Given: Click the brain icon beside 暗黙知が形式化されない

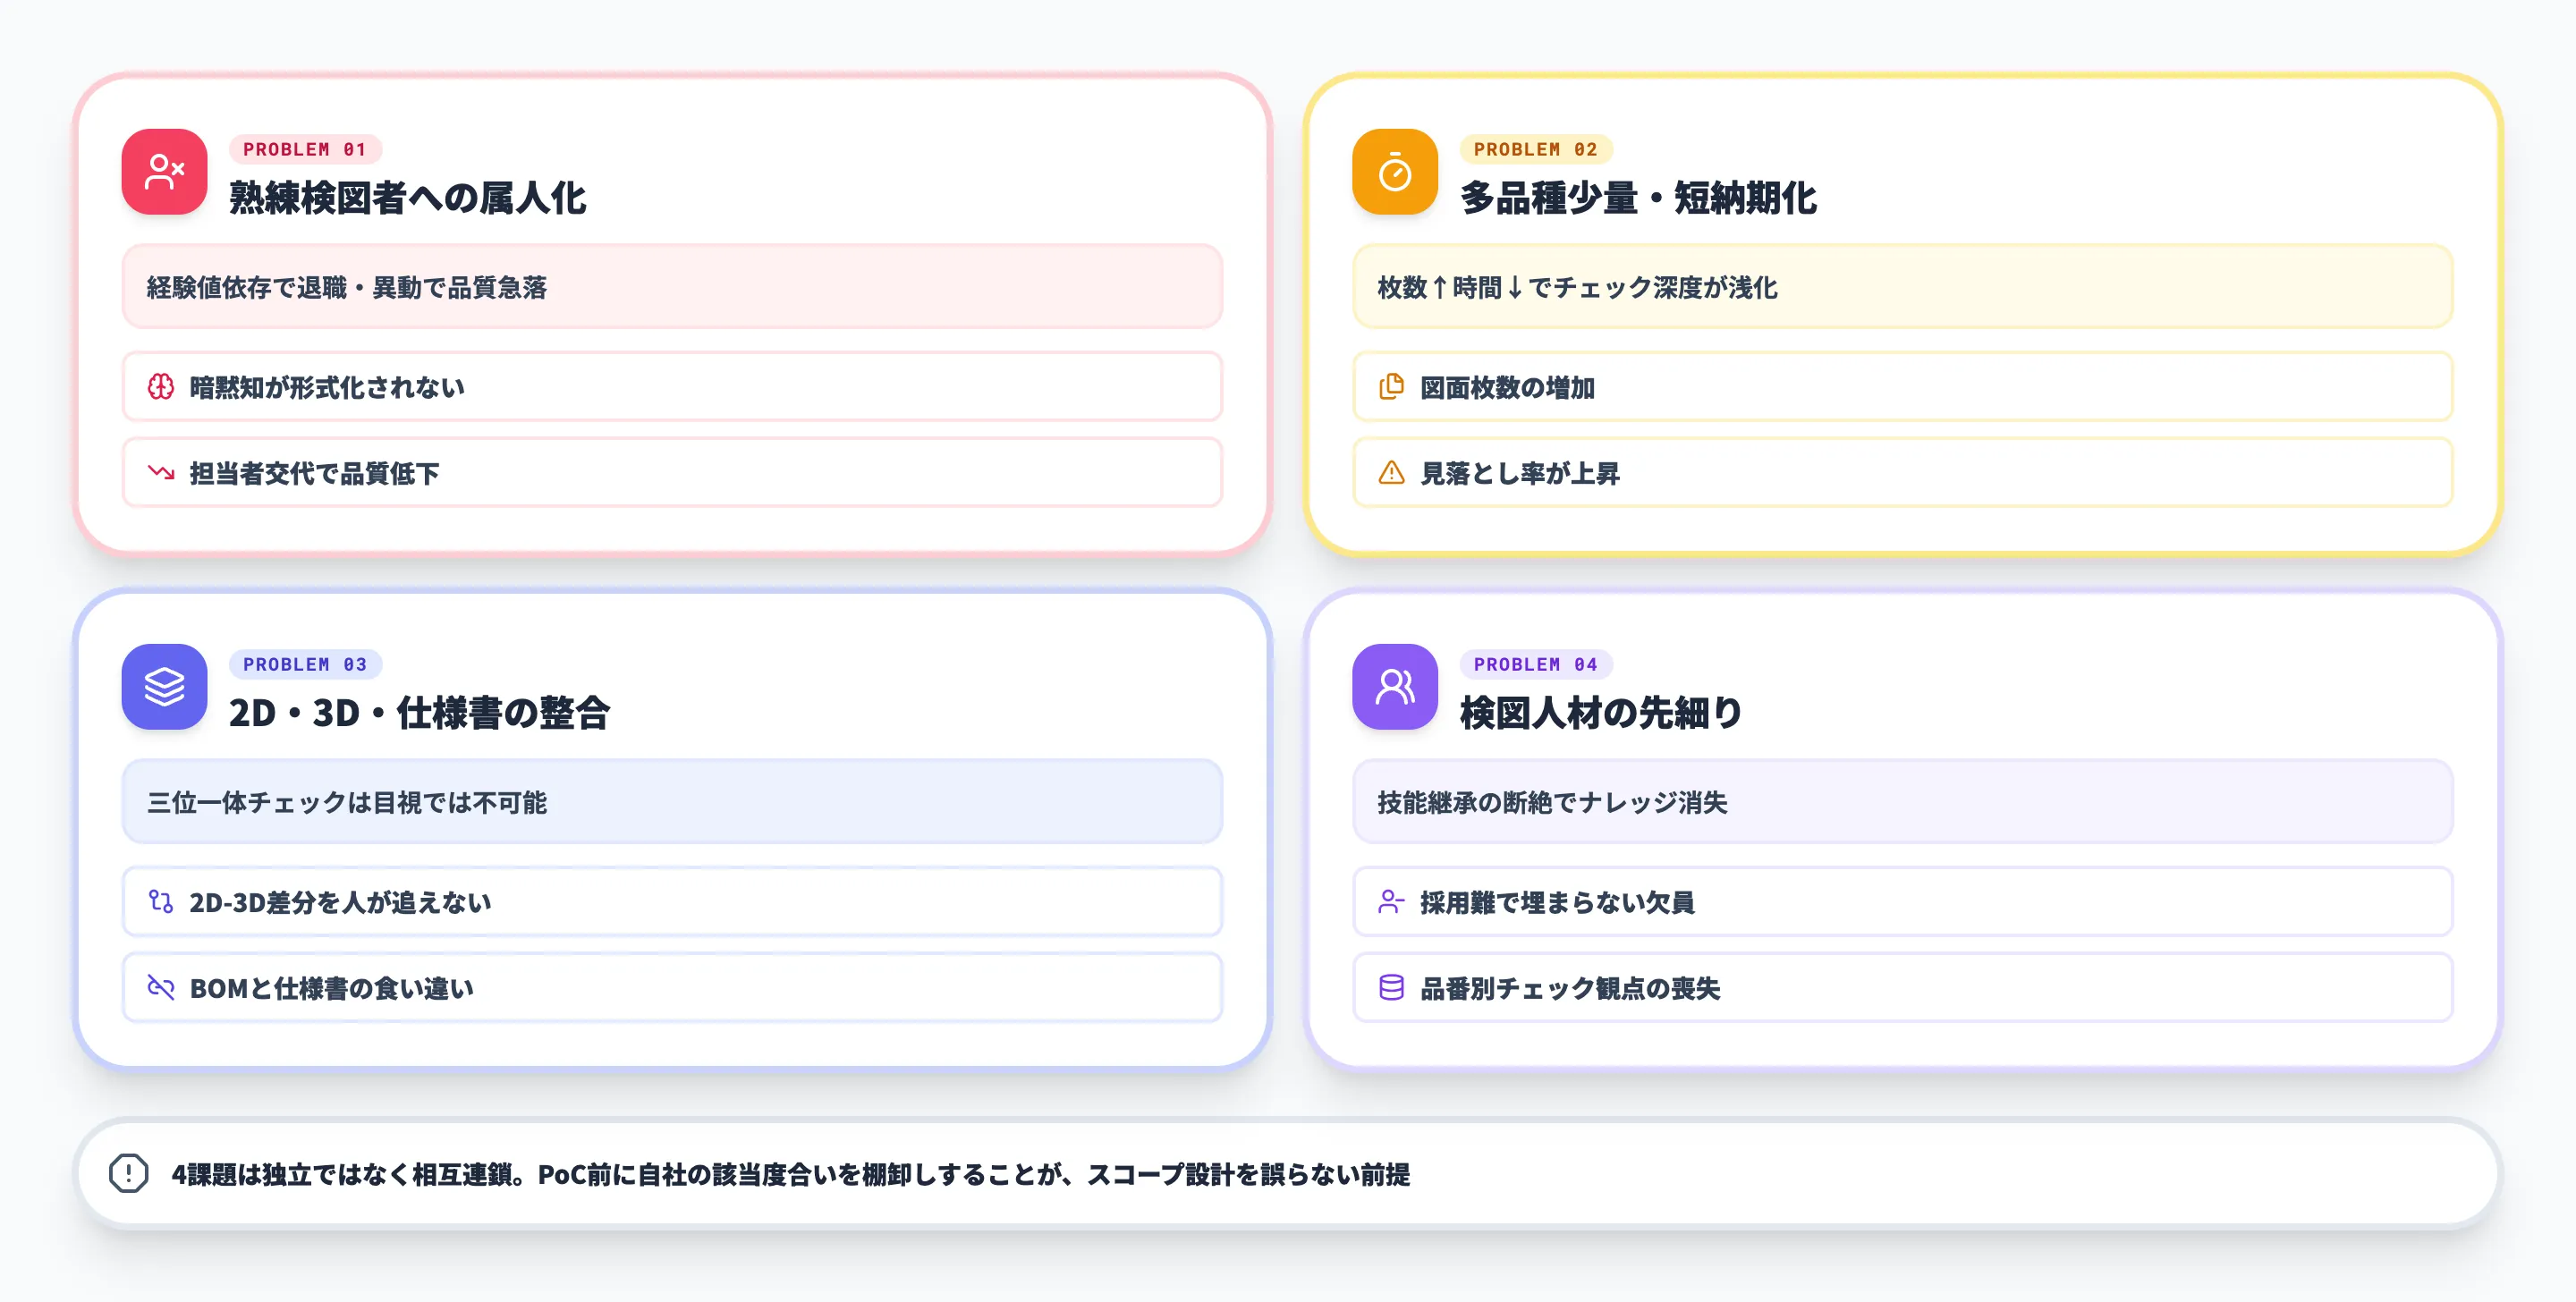Looking at the screenshot, I should 160,387.
